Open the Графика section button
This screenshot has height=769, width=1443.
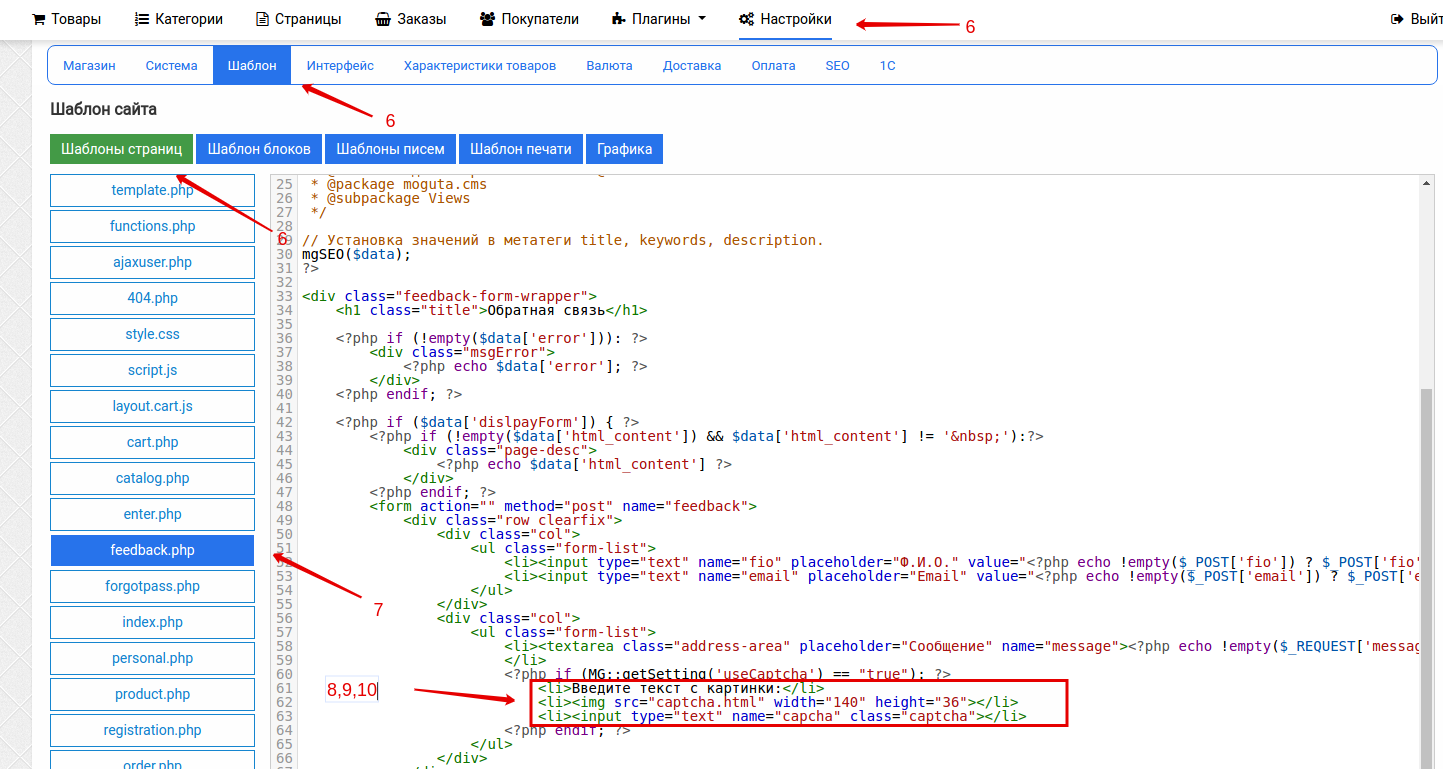[x=624, y=149]
